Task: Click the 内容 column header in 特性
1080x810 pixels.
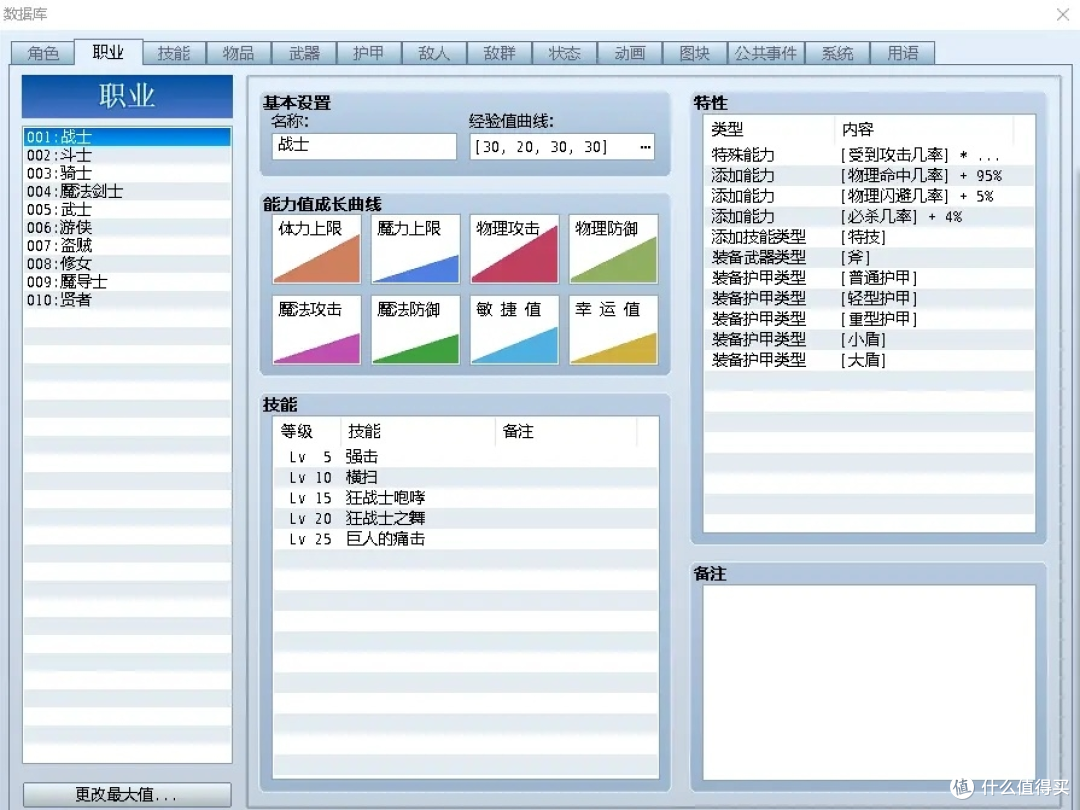Action: point(924,129)
